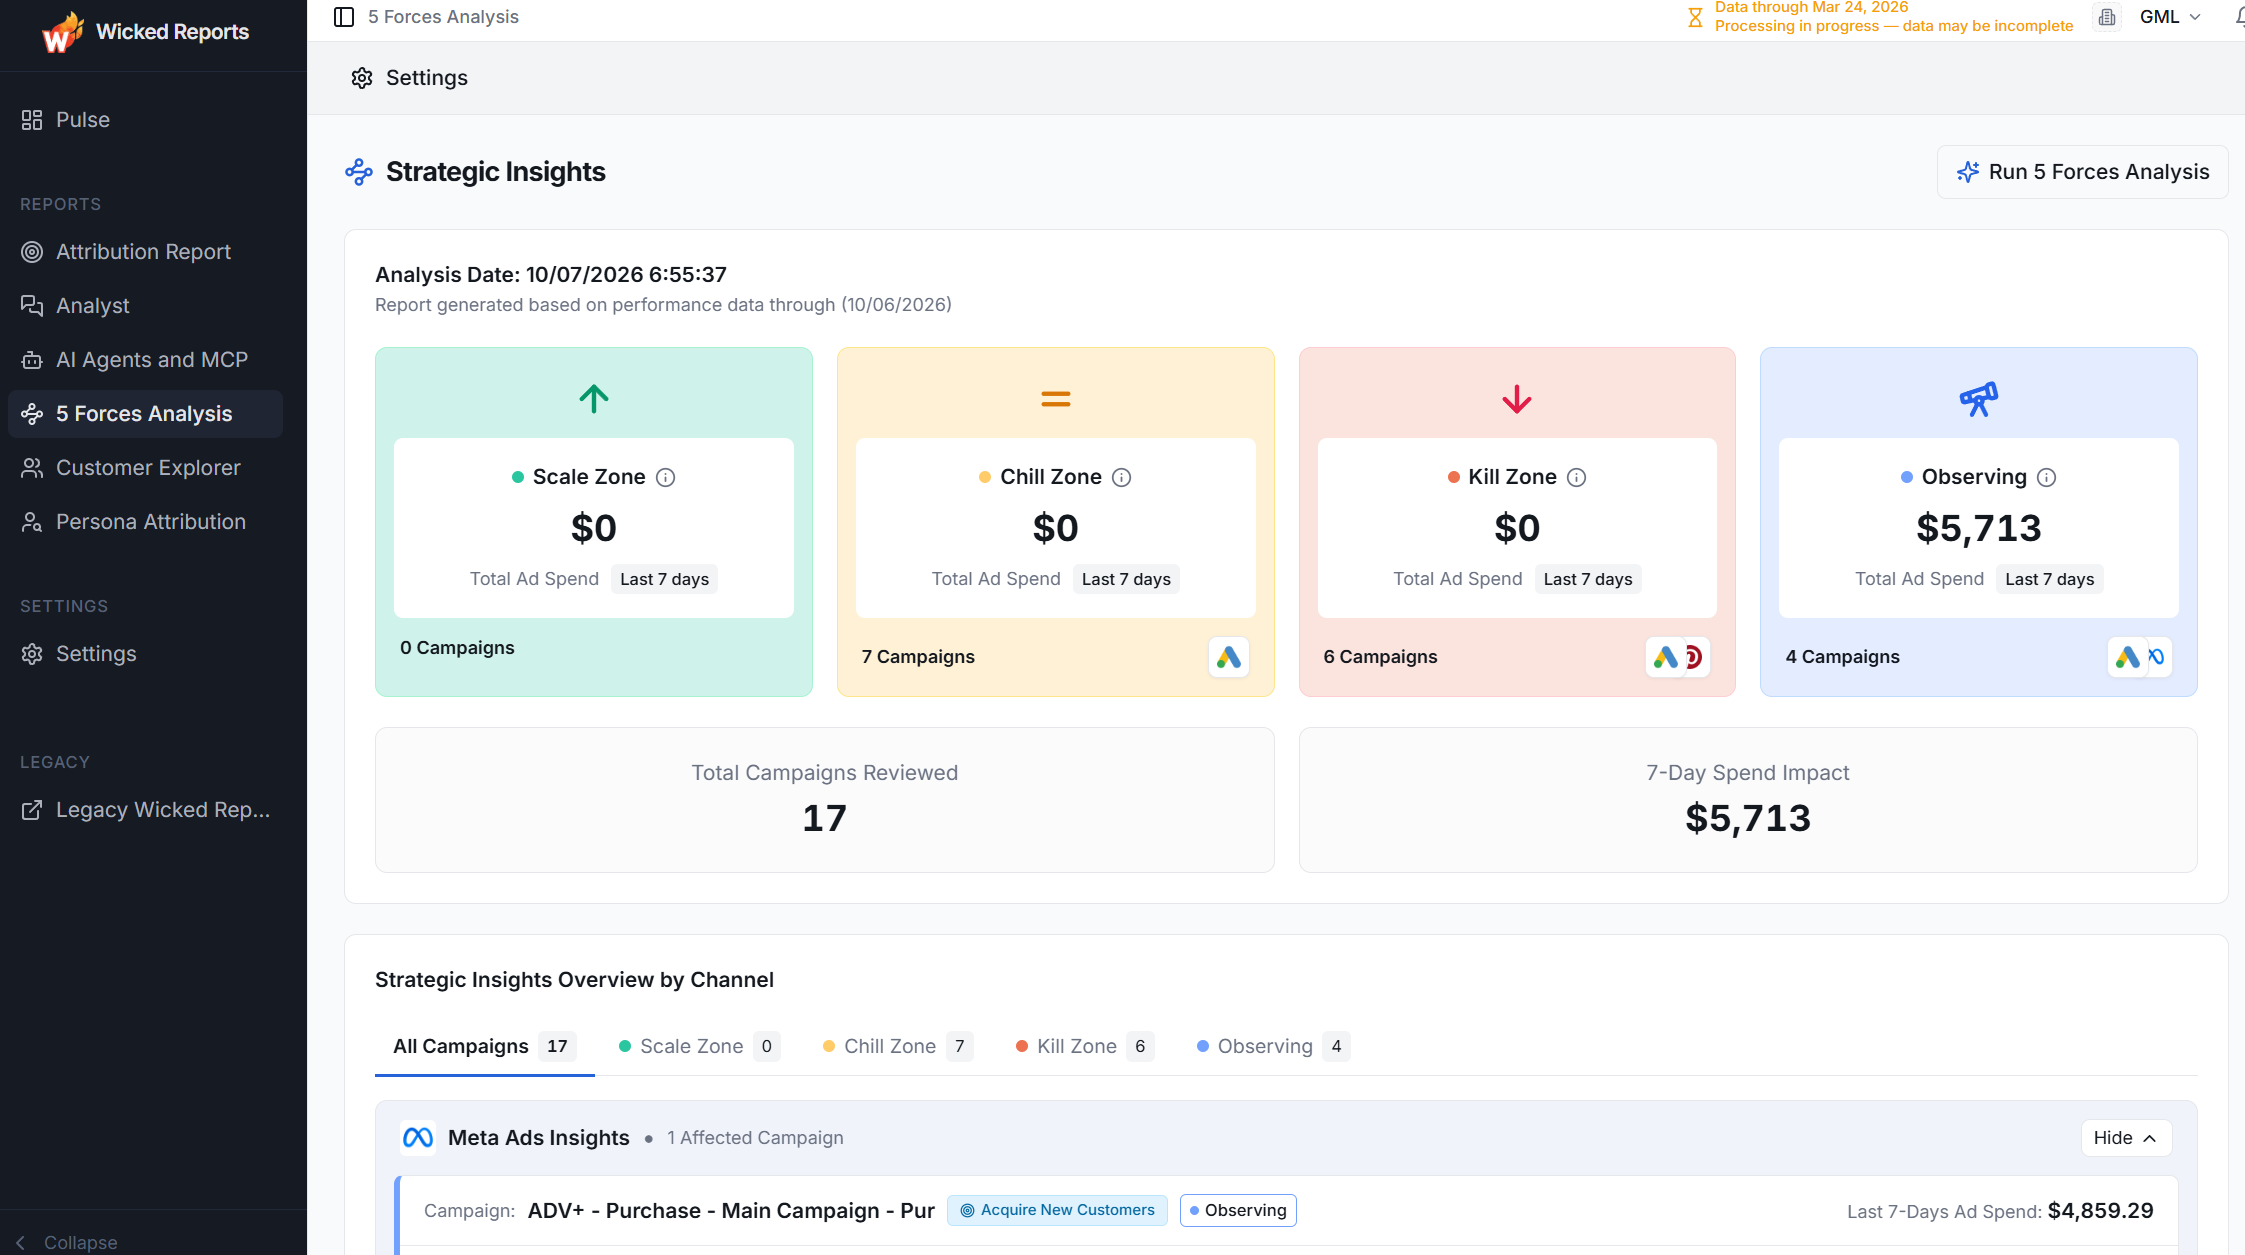Click the Chill Zone equals icon
2245x1255 pixels.
[x=1056, y=399]
